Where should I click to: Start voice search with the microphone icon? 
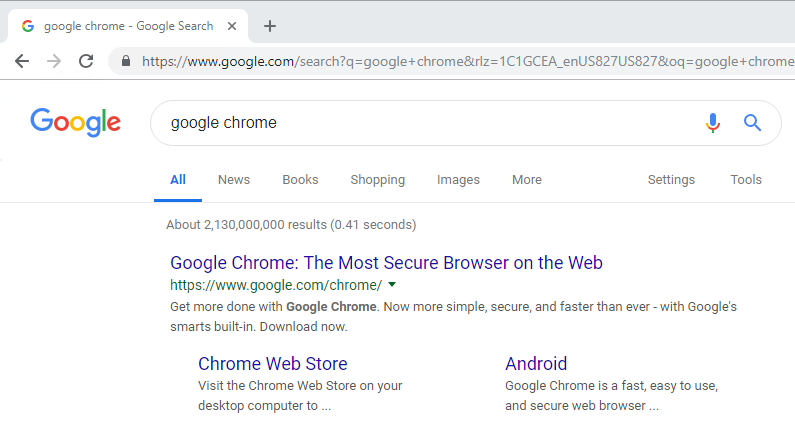point(713,123)
